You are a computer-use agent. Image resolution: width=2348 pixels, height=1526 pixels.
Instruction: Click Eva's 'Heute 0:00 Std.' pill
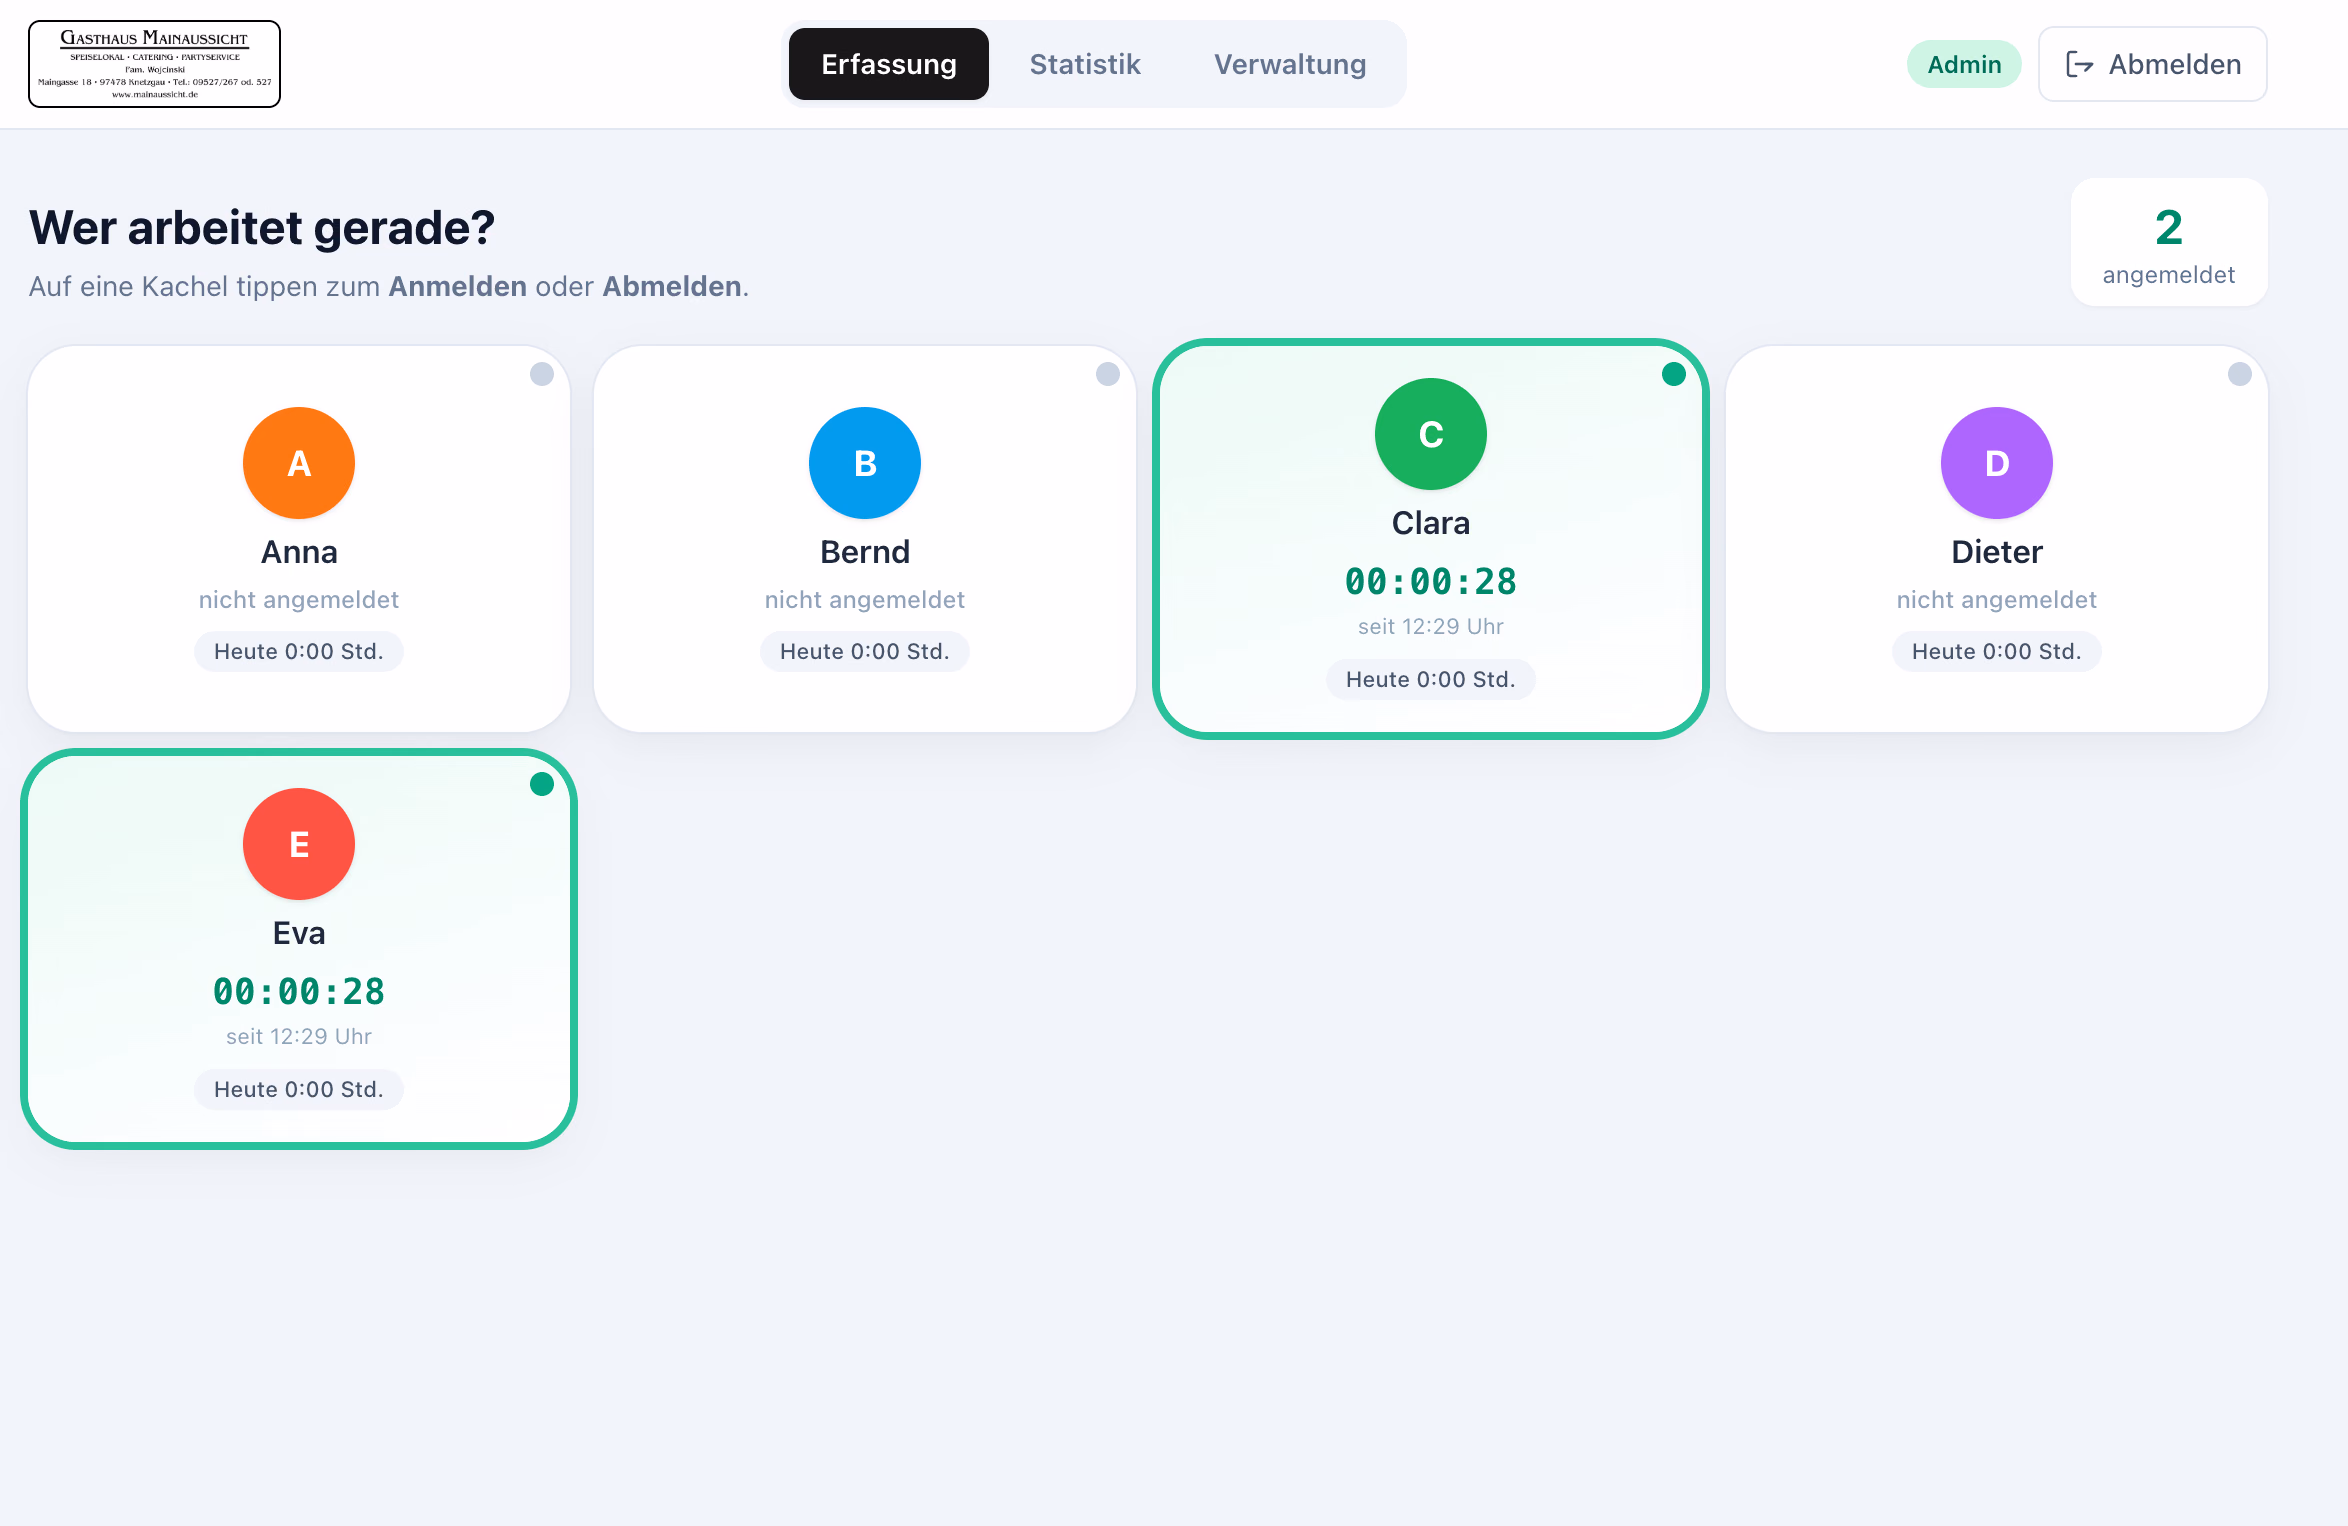299,1089
